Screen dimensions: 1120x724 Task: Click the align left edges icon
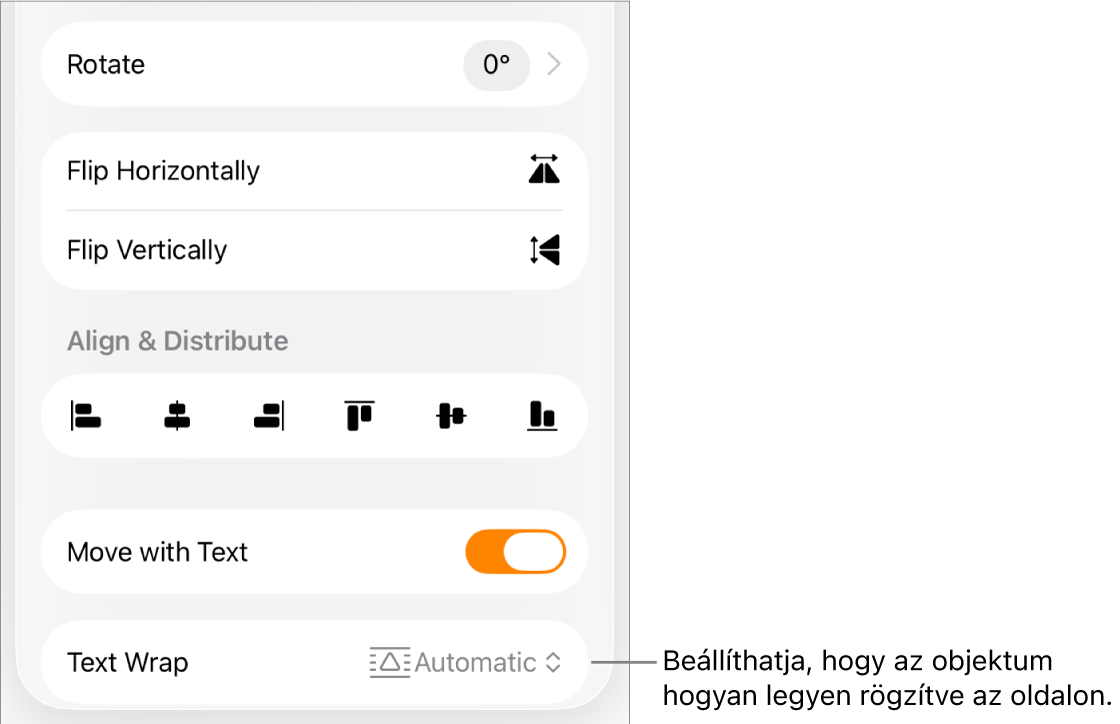click(85, 416)
